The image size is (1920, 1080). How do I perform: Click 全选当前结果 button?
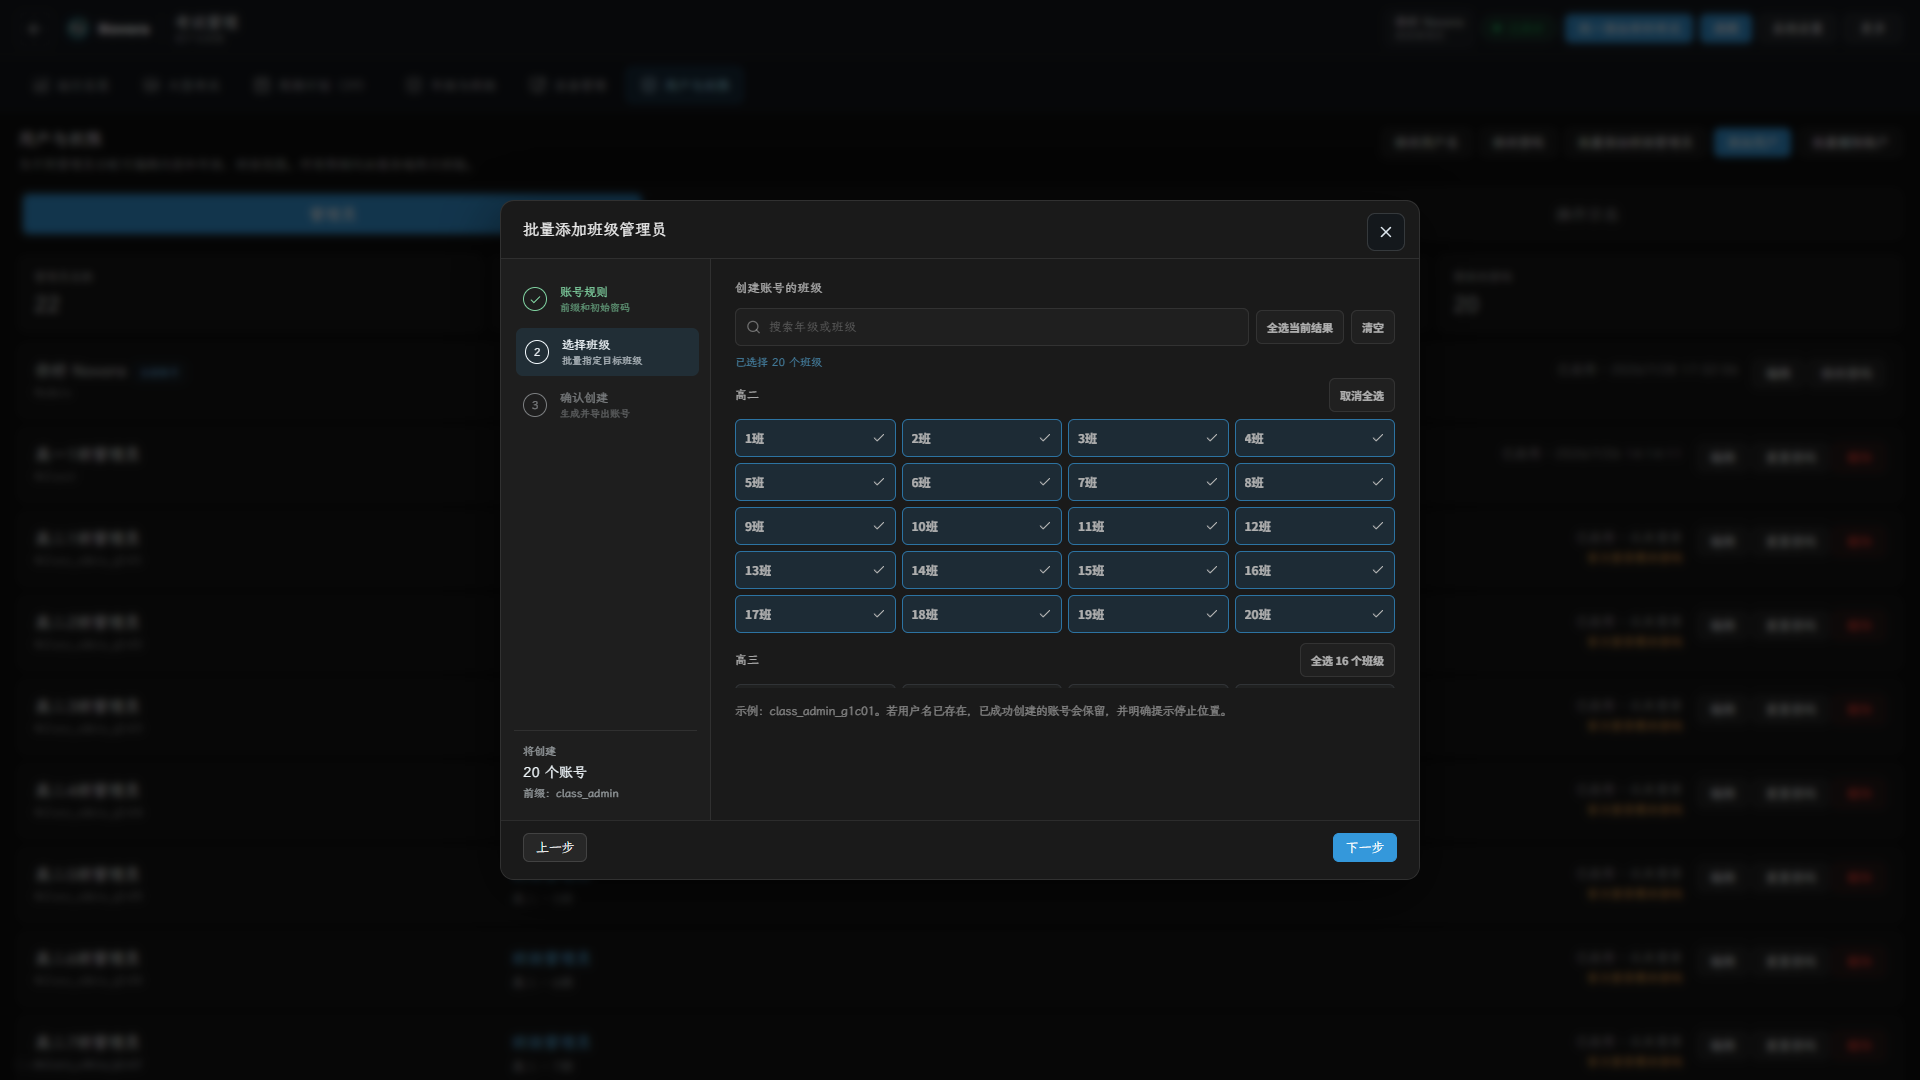pos(1299,327)
